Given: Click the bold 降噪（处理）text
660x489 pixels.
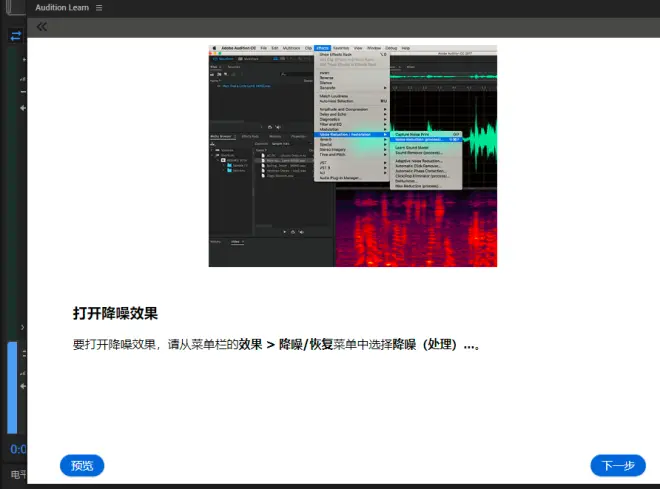Looking at the screenshot, I should click(x=425, y=345).
